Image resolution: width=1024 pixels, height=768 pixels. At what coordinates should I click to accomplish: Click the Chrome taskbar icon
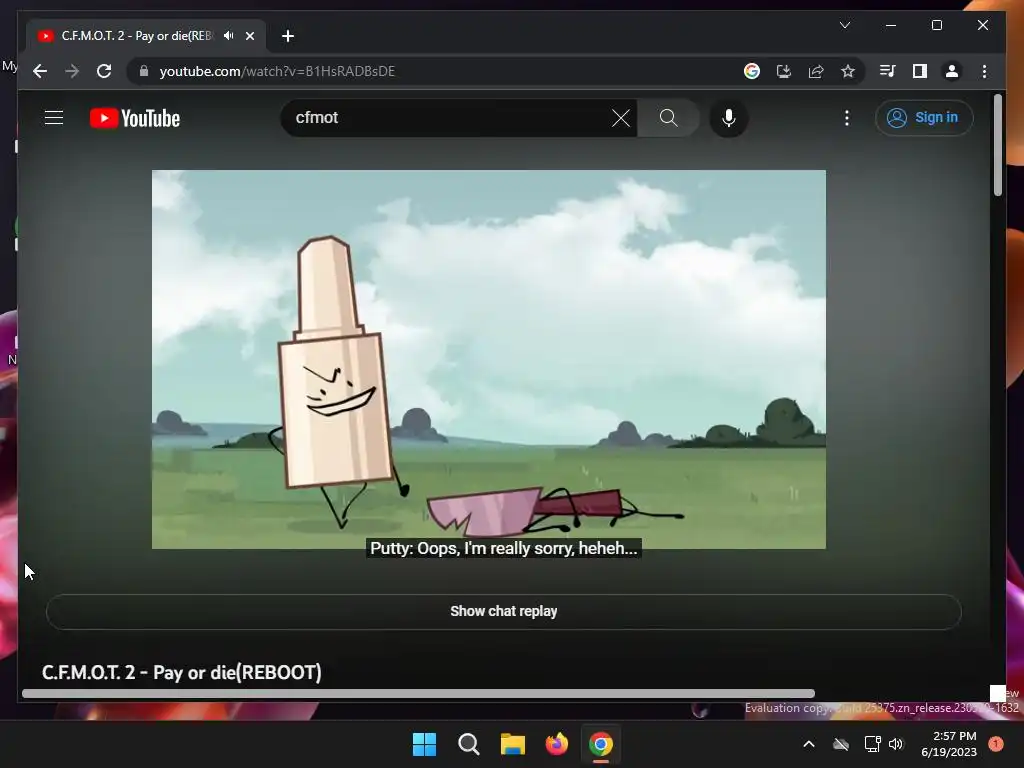click(601, 744)
